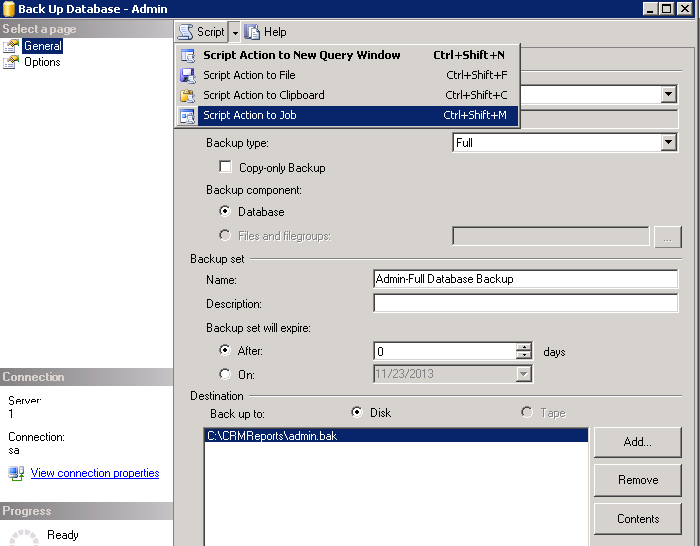Expand the Backup type dropdown
The height and width of the screenshot is (546, 700).
pyautogui.click(x=668, y=143)
